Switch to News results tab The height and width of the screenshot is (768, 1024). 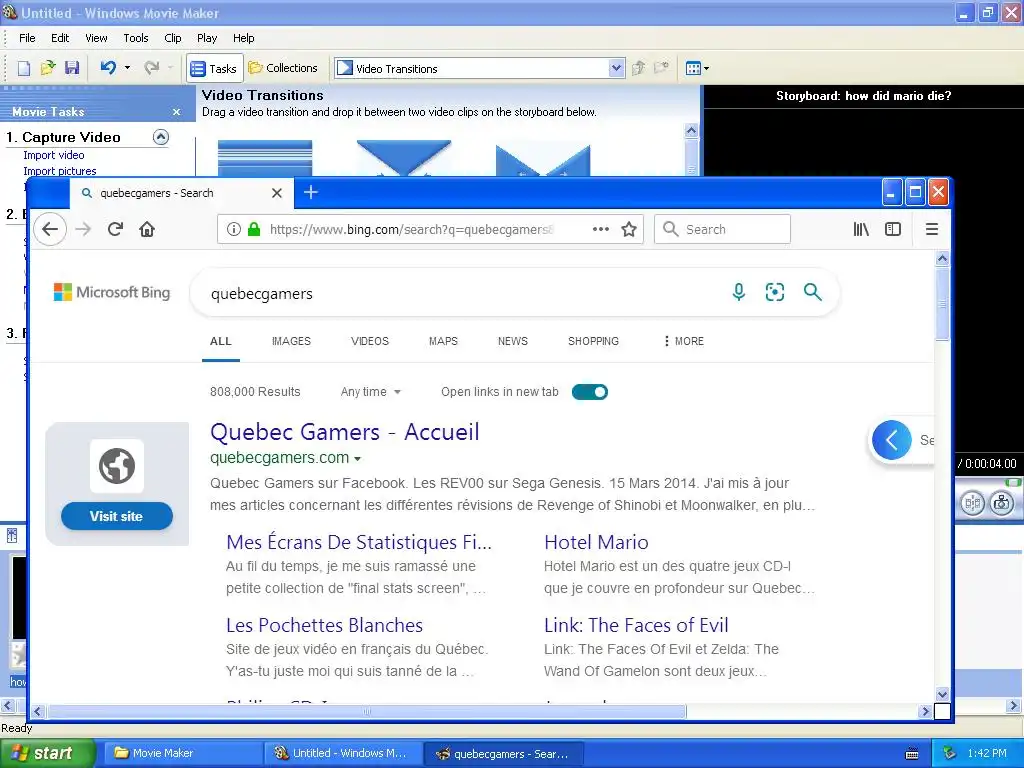click(513, 341)
